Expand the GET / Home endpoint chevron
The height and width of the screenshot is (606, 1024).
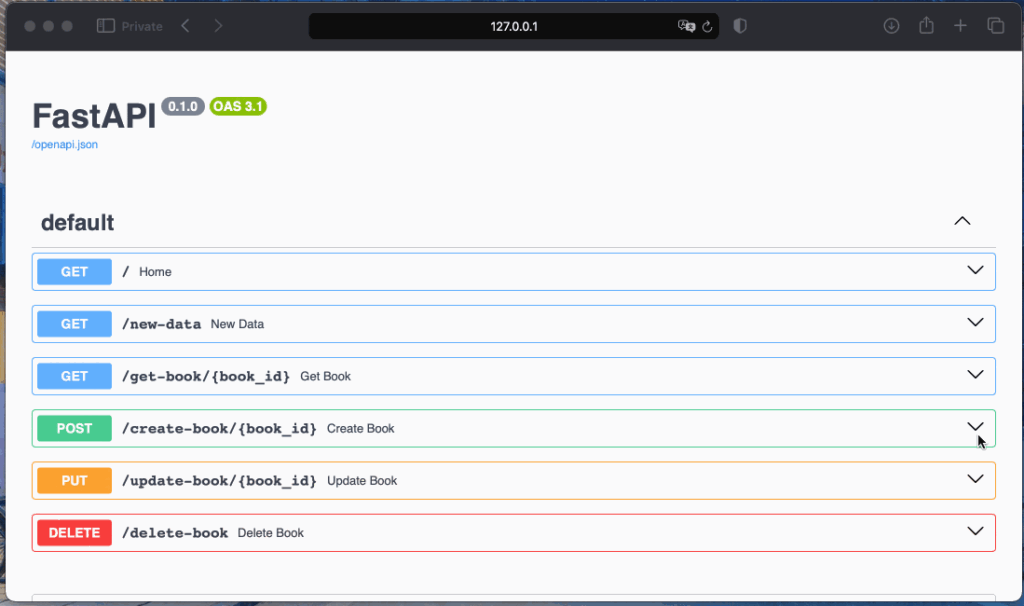976,271
